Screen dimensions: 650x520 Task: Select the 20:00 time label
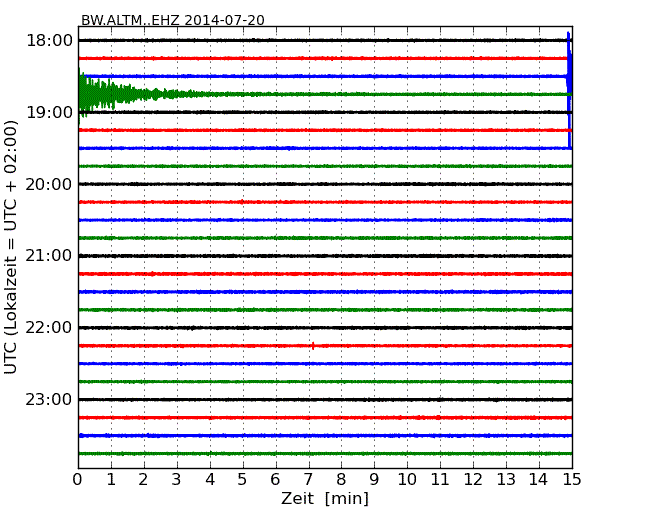click(x=49, y=184)
